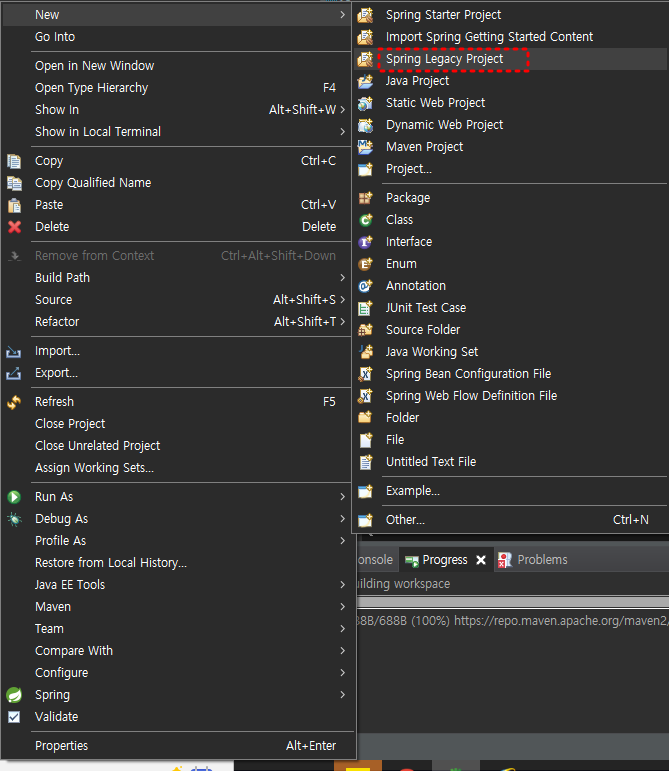Open Properties menu entry
669x771 pixels.
pyautogui.click(x=177, y=746)
